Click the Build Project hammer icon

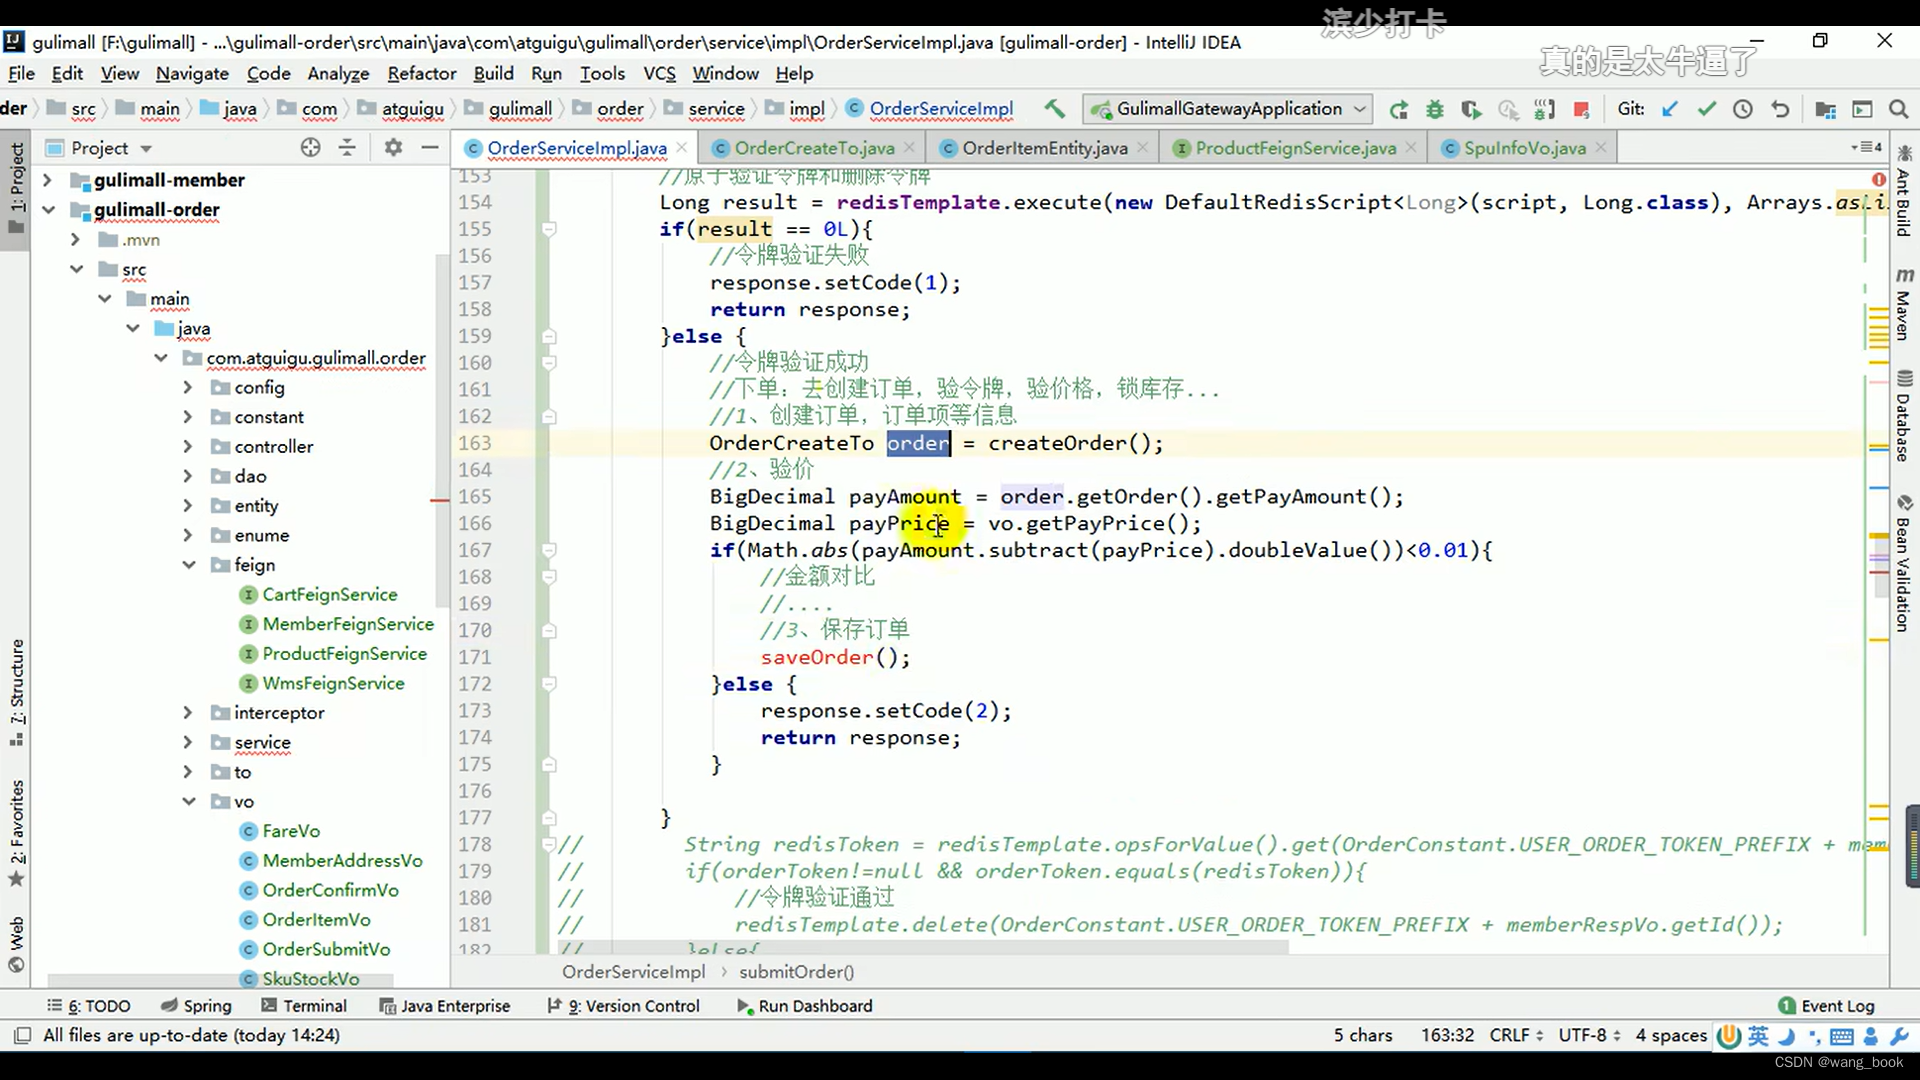coord(1054,108)
